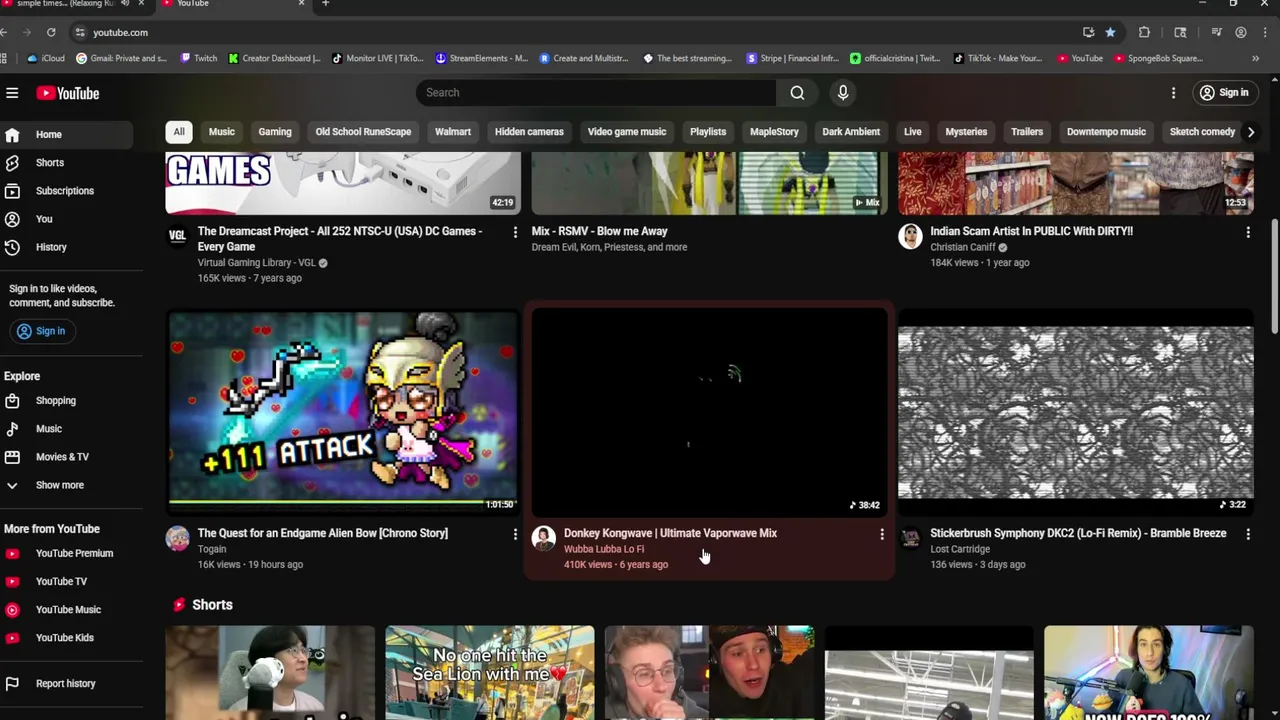Screen dimensions: 1280x720
Task: Open YouTube Music link
Action: [x=66, y=609]
